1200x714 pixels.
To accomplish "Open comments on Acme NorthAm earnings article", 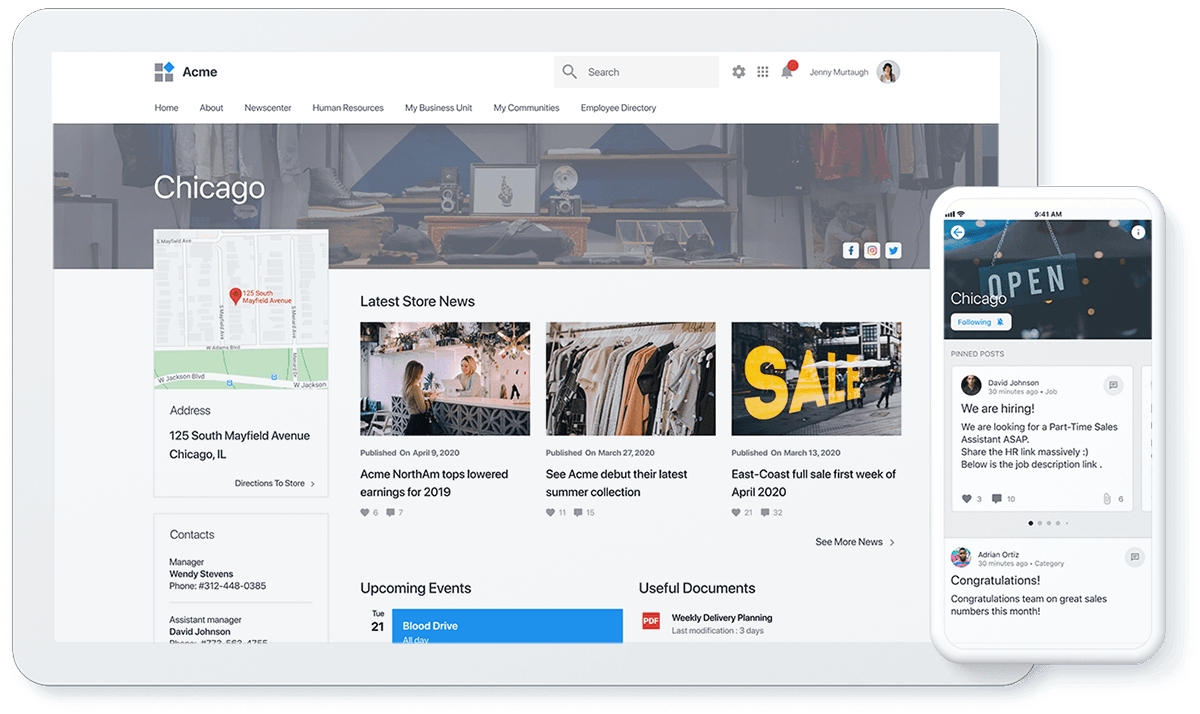I will click(x=390, y=513).
